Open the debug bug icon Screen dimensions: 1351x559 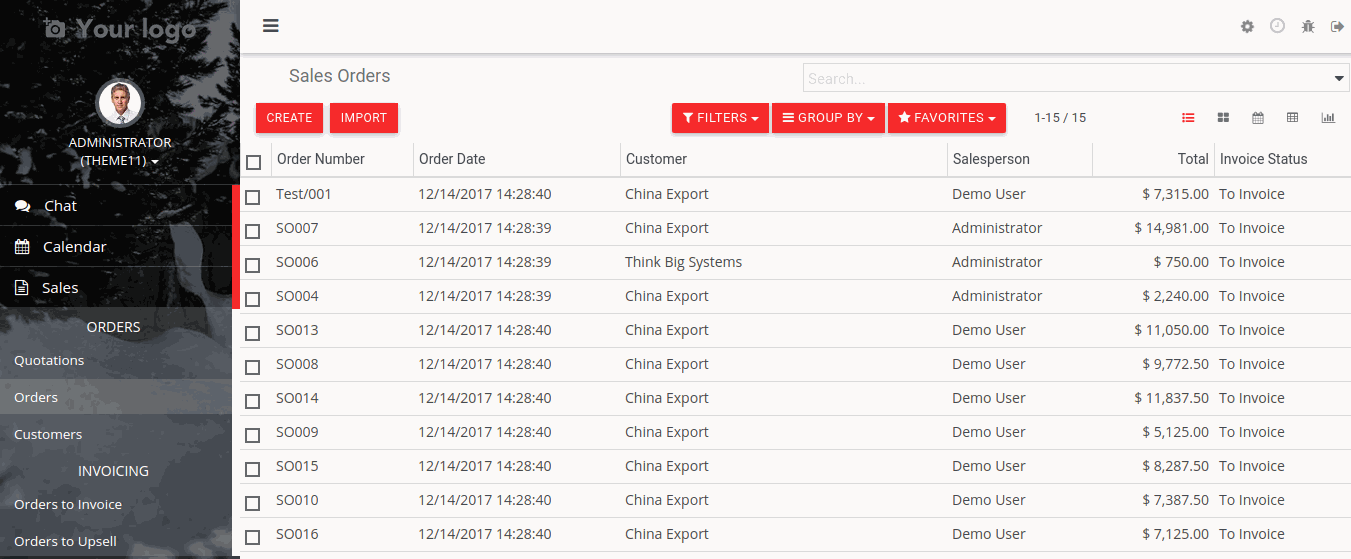[1308, 27]
